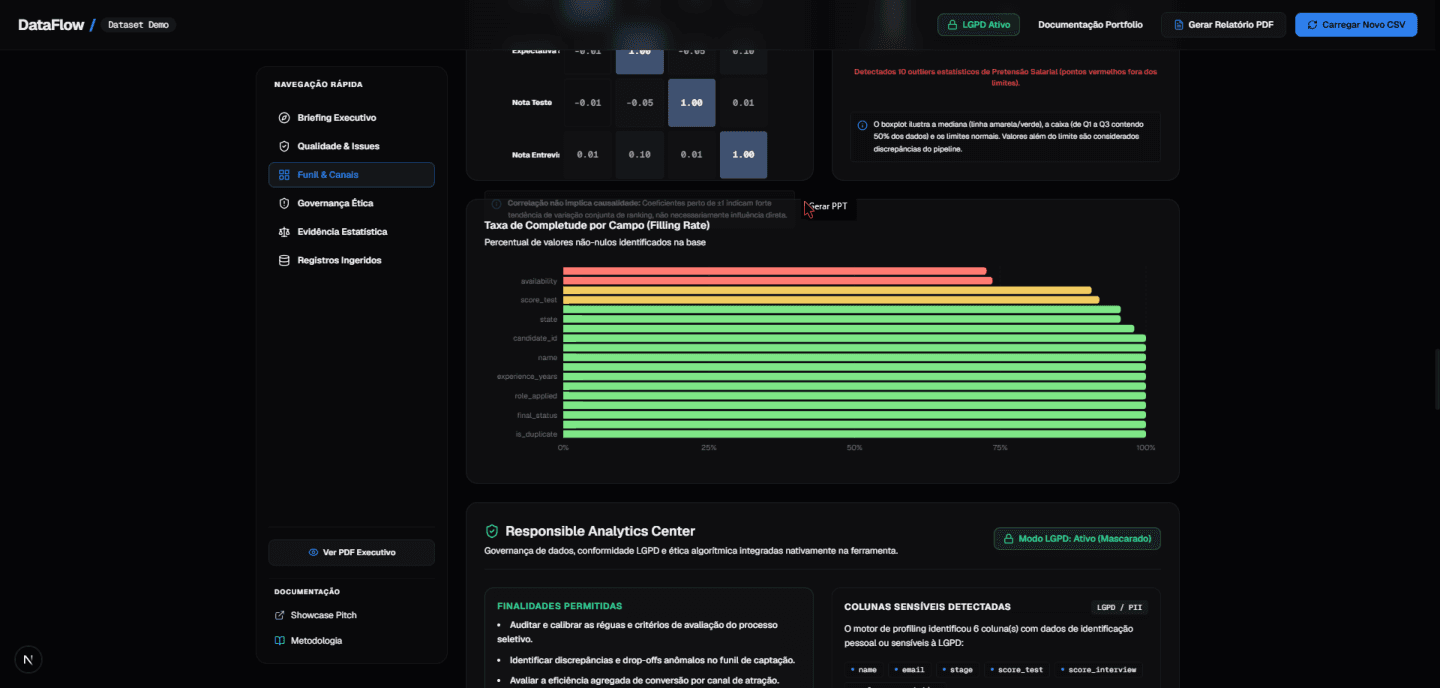Toggle Modo LGPD: Ativo (Mascarado)
The width and height of the screenshot is (1440, 688).
coord(1077,539)
